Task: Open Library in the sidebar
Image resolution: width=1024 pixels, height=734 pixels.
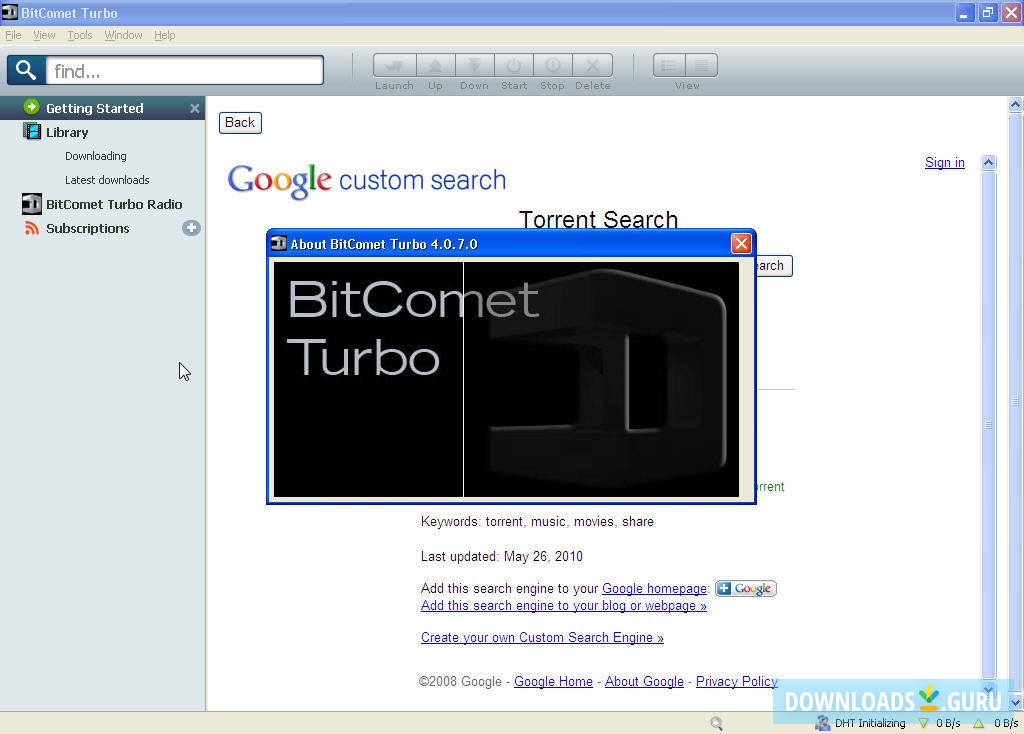Action: pyautogui.click(x=67, y=133)
